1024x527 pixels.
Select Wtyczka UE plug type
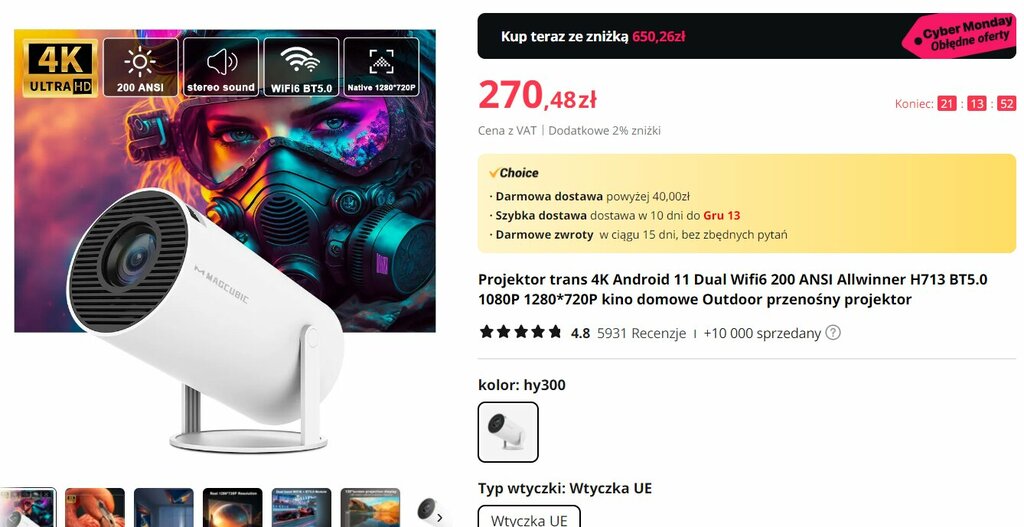529,517
